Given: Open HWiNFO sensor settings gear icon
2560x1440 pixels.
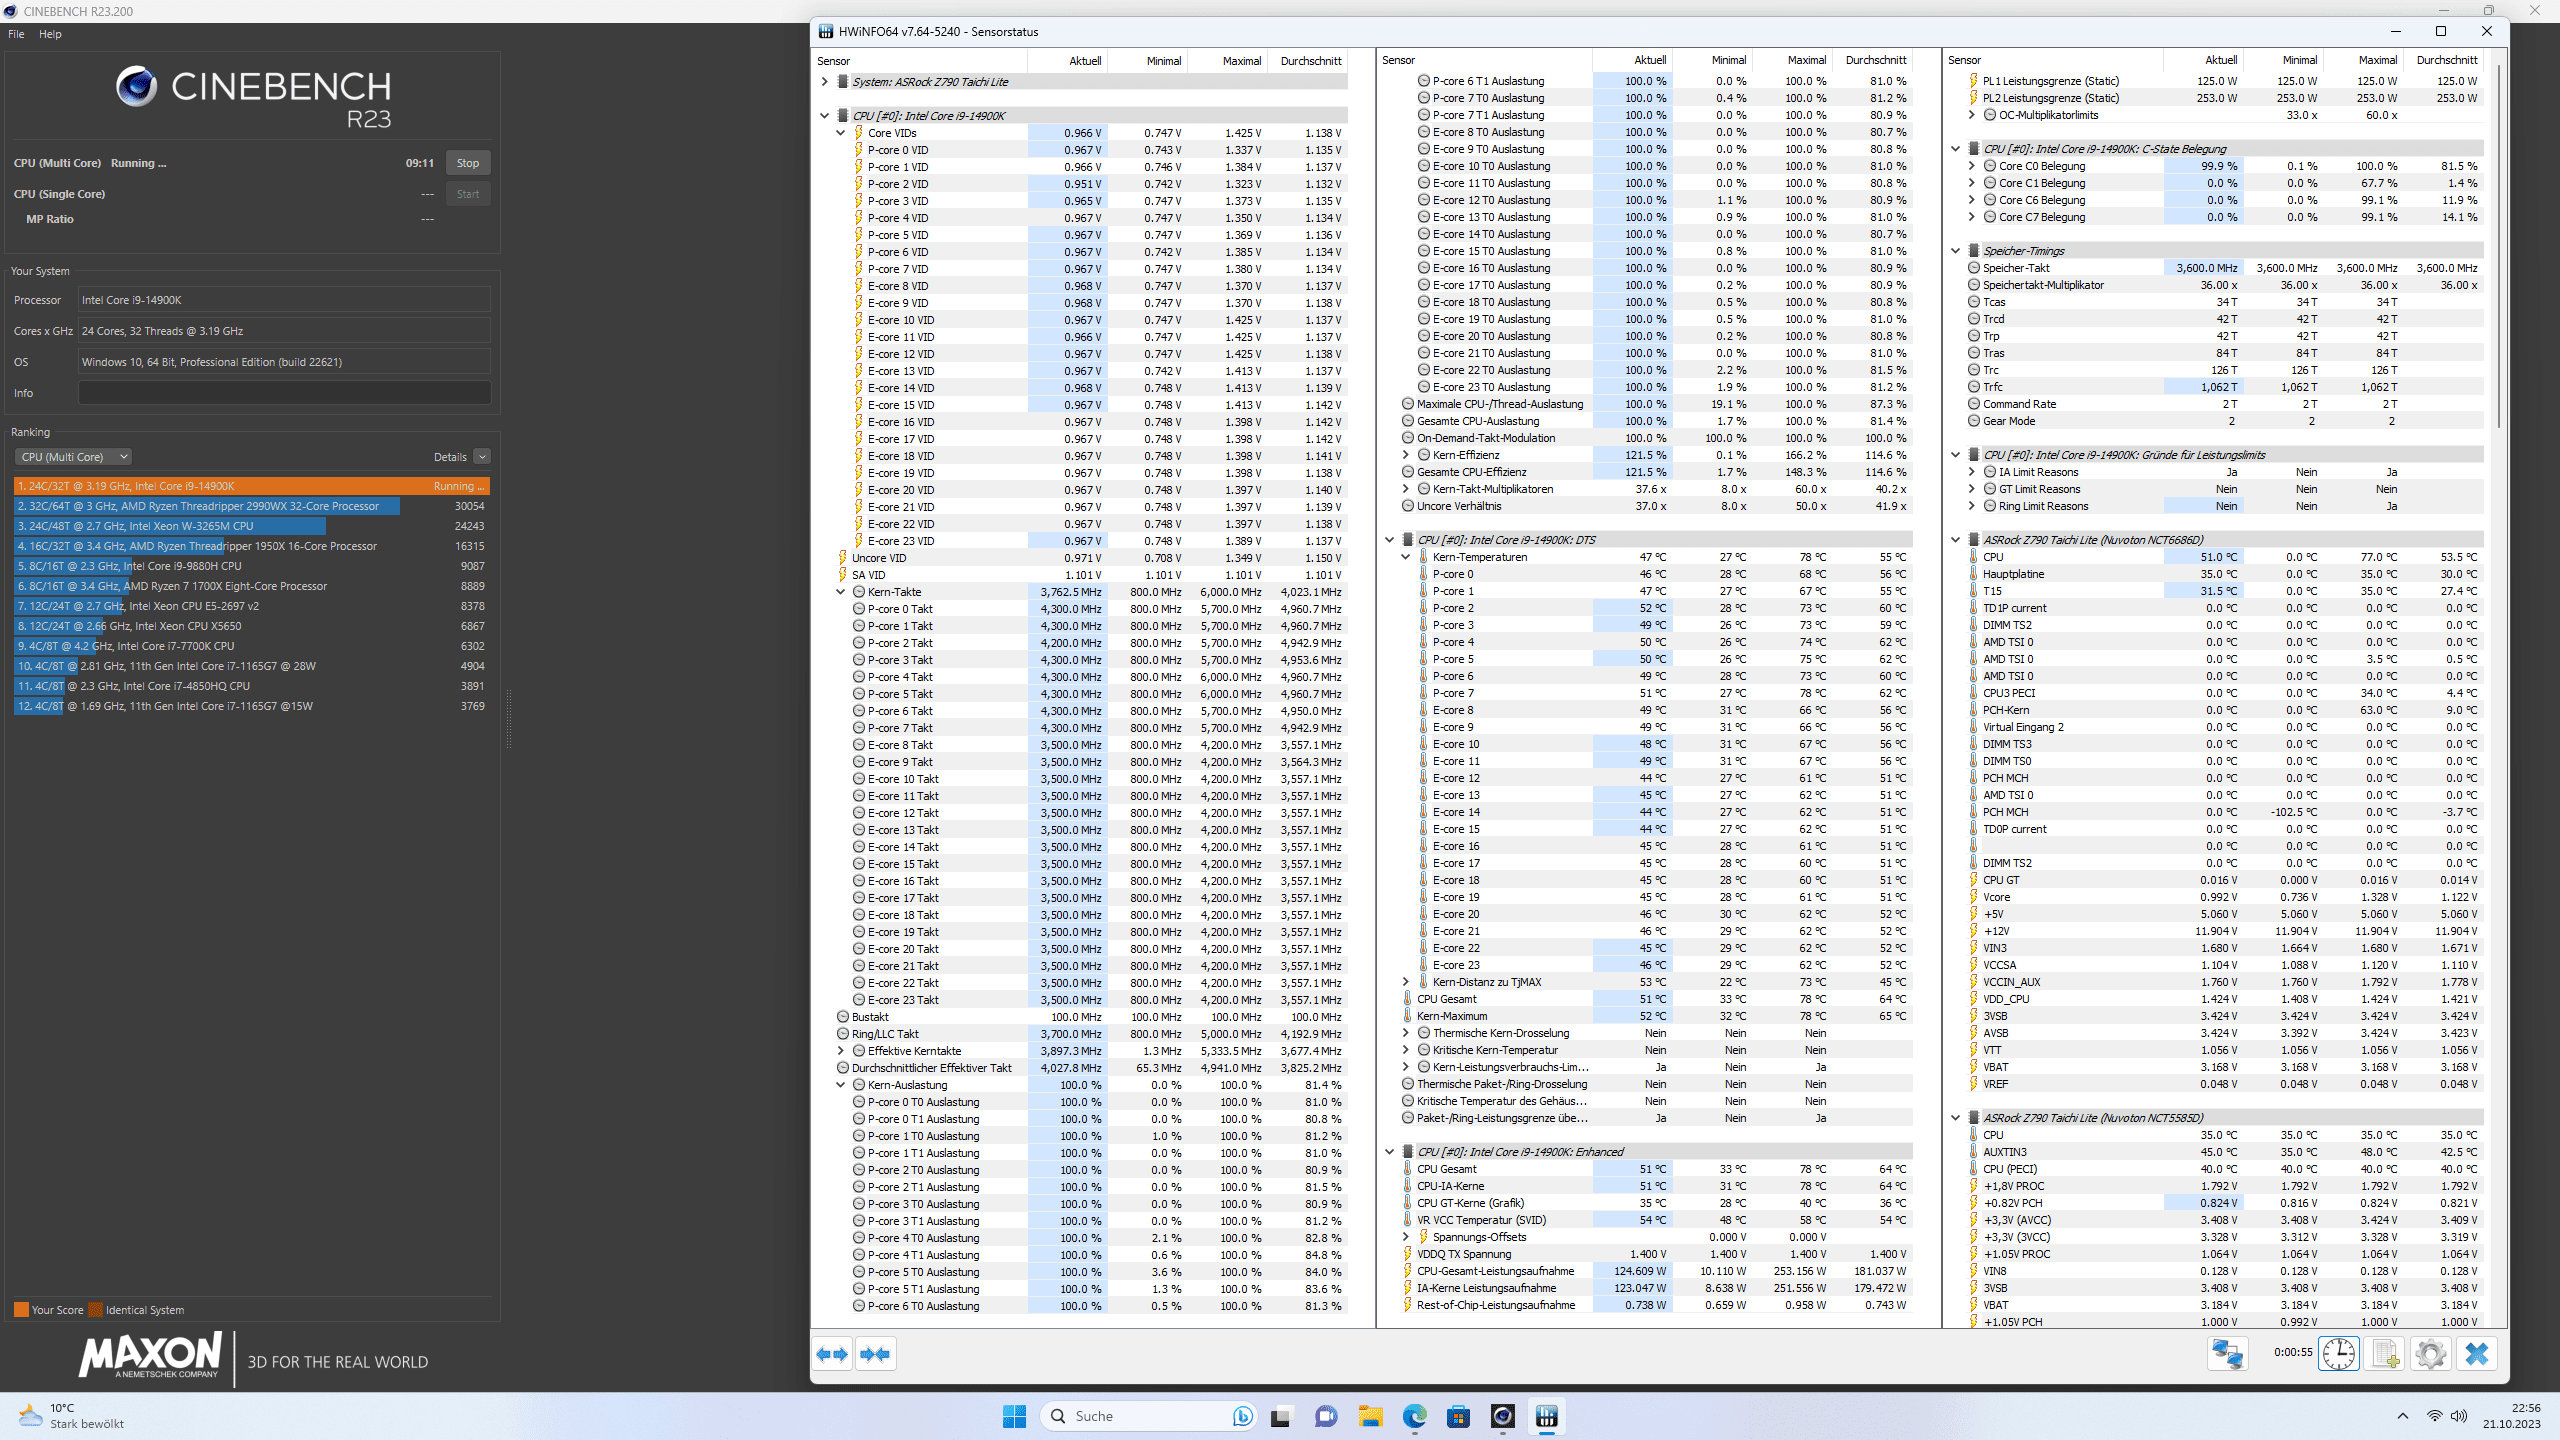Looking at the screenshot, I should 2430,1354.
